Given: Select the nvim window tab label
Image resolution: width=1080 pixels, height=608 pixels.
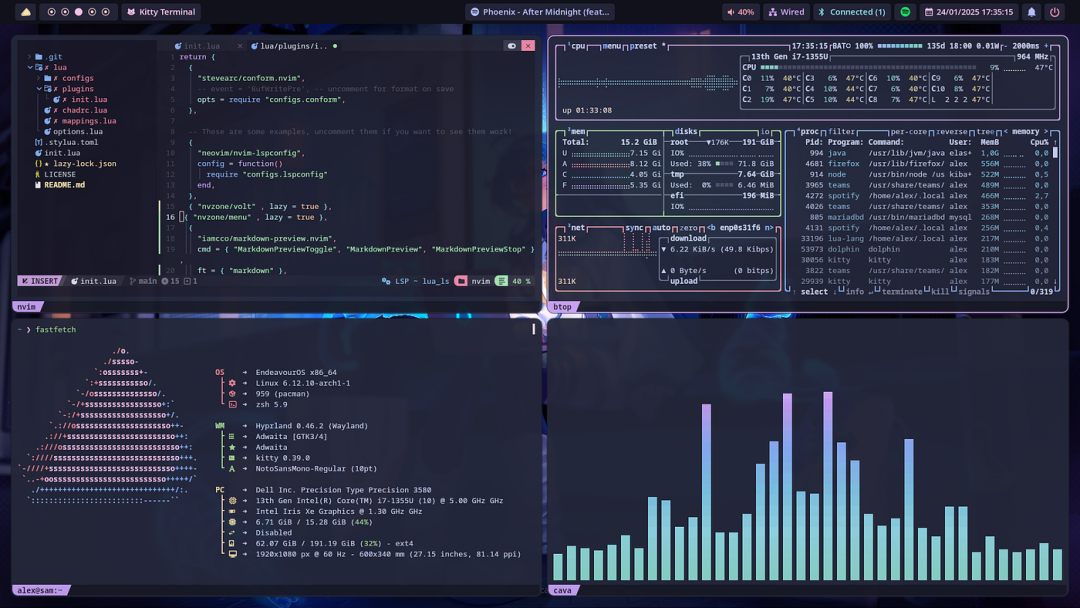Looking at the screenshot, I should click(27, 306).
